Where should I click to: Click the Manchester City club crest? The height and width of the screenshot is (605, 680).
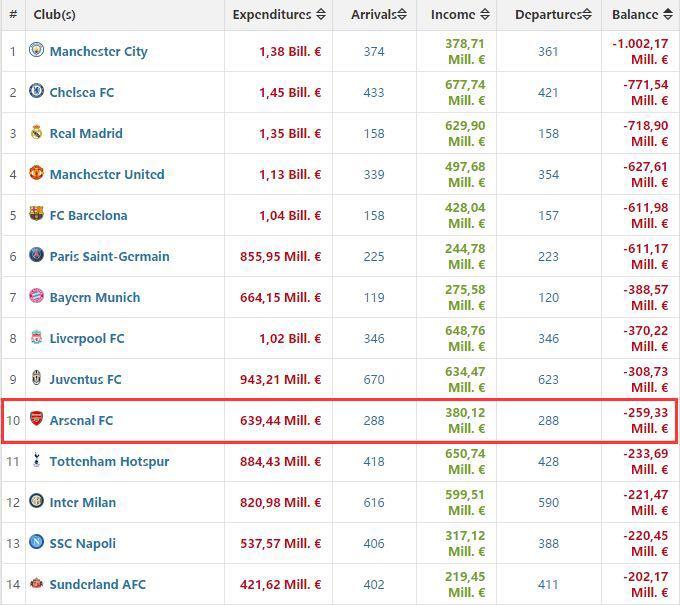click(x=37, y=51)
